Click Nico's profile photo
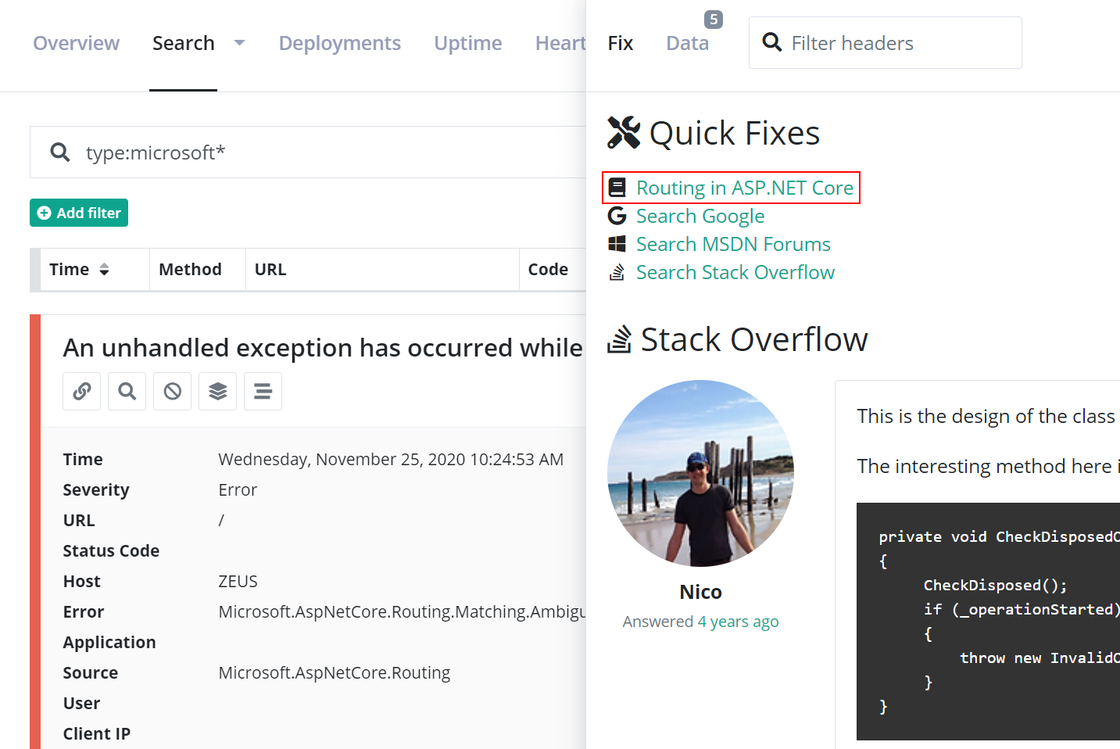The width and height of the screenshot is (1120, 749). tap(700, 473)
